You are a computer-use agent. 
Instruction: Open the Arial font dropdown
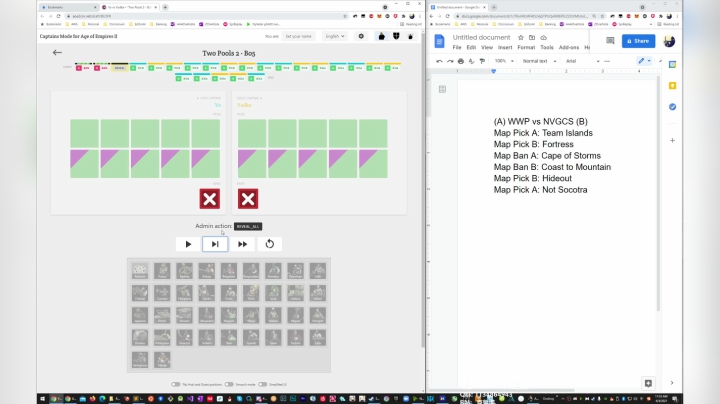(582, 61)
